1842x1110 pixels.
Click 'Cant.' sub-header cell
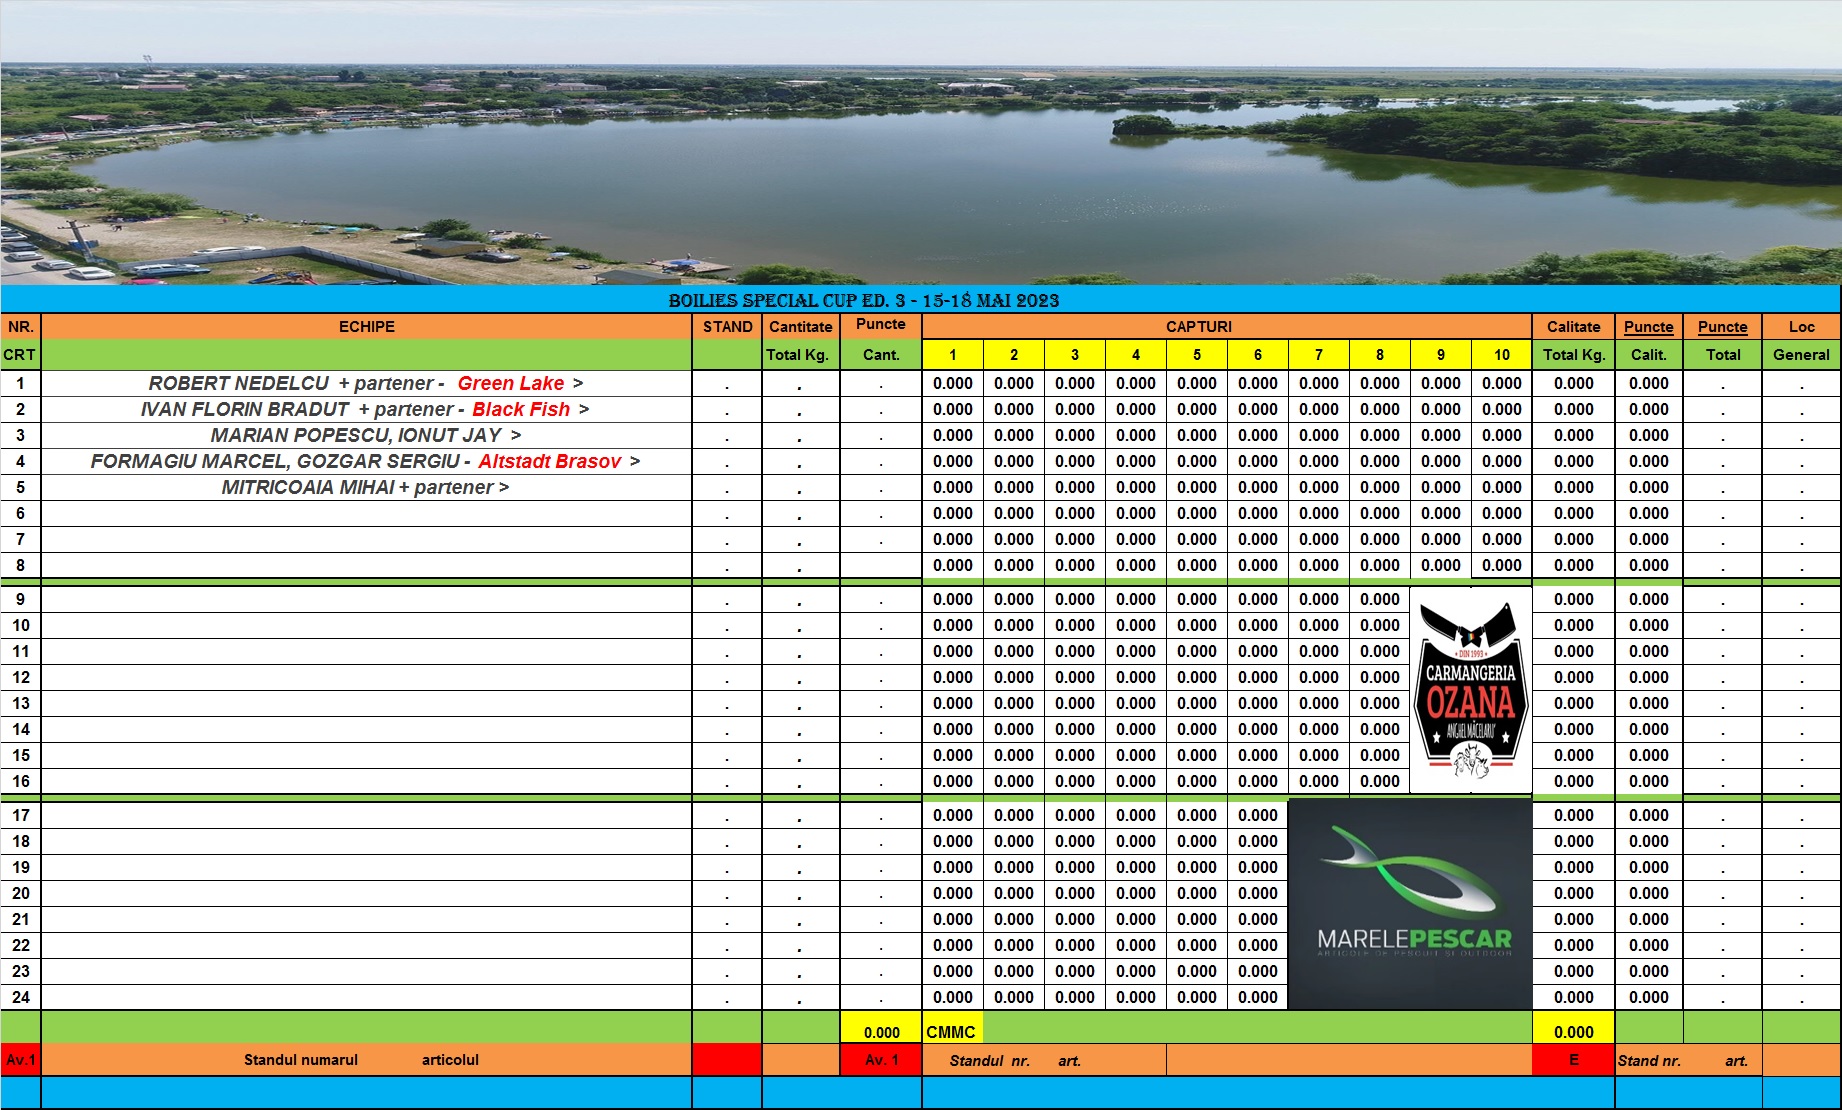pyautogui.click(x=881, y=355)
